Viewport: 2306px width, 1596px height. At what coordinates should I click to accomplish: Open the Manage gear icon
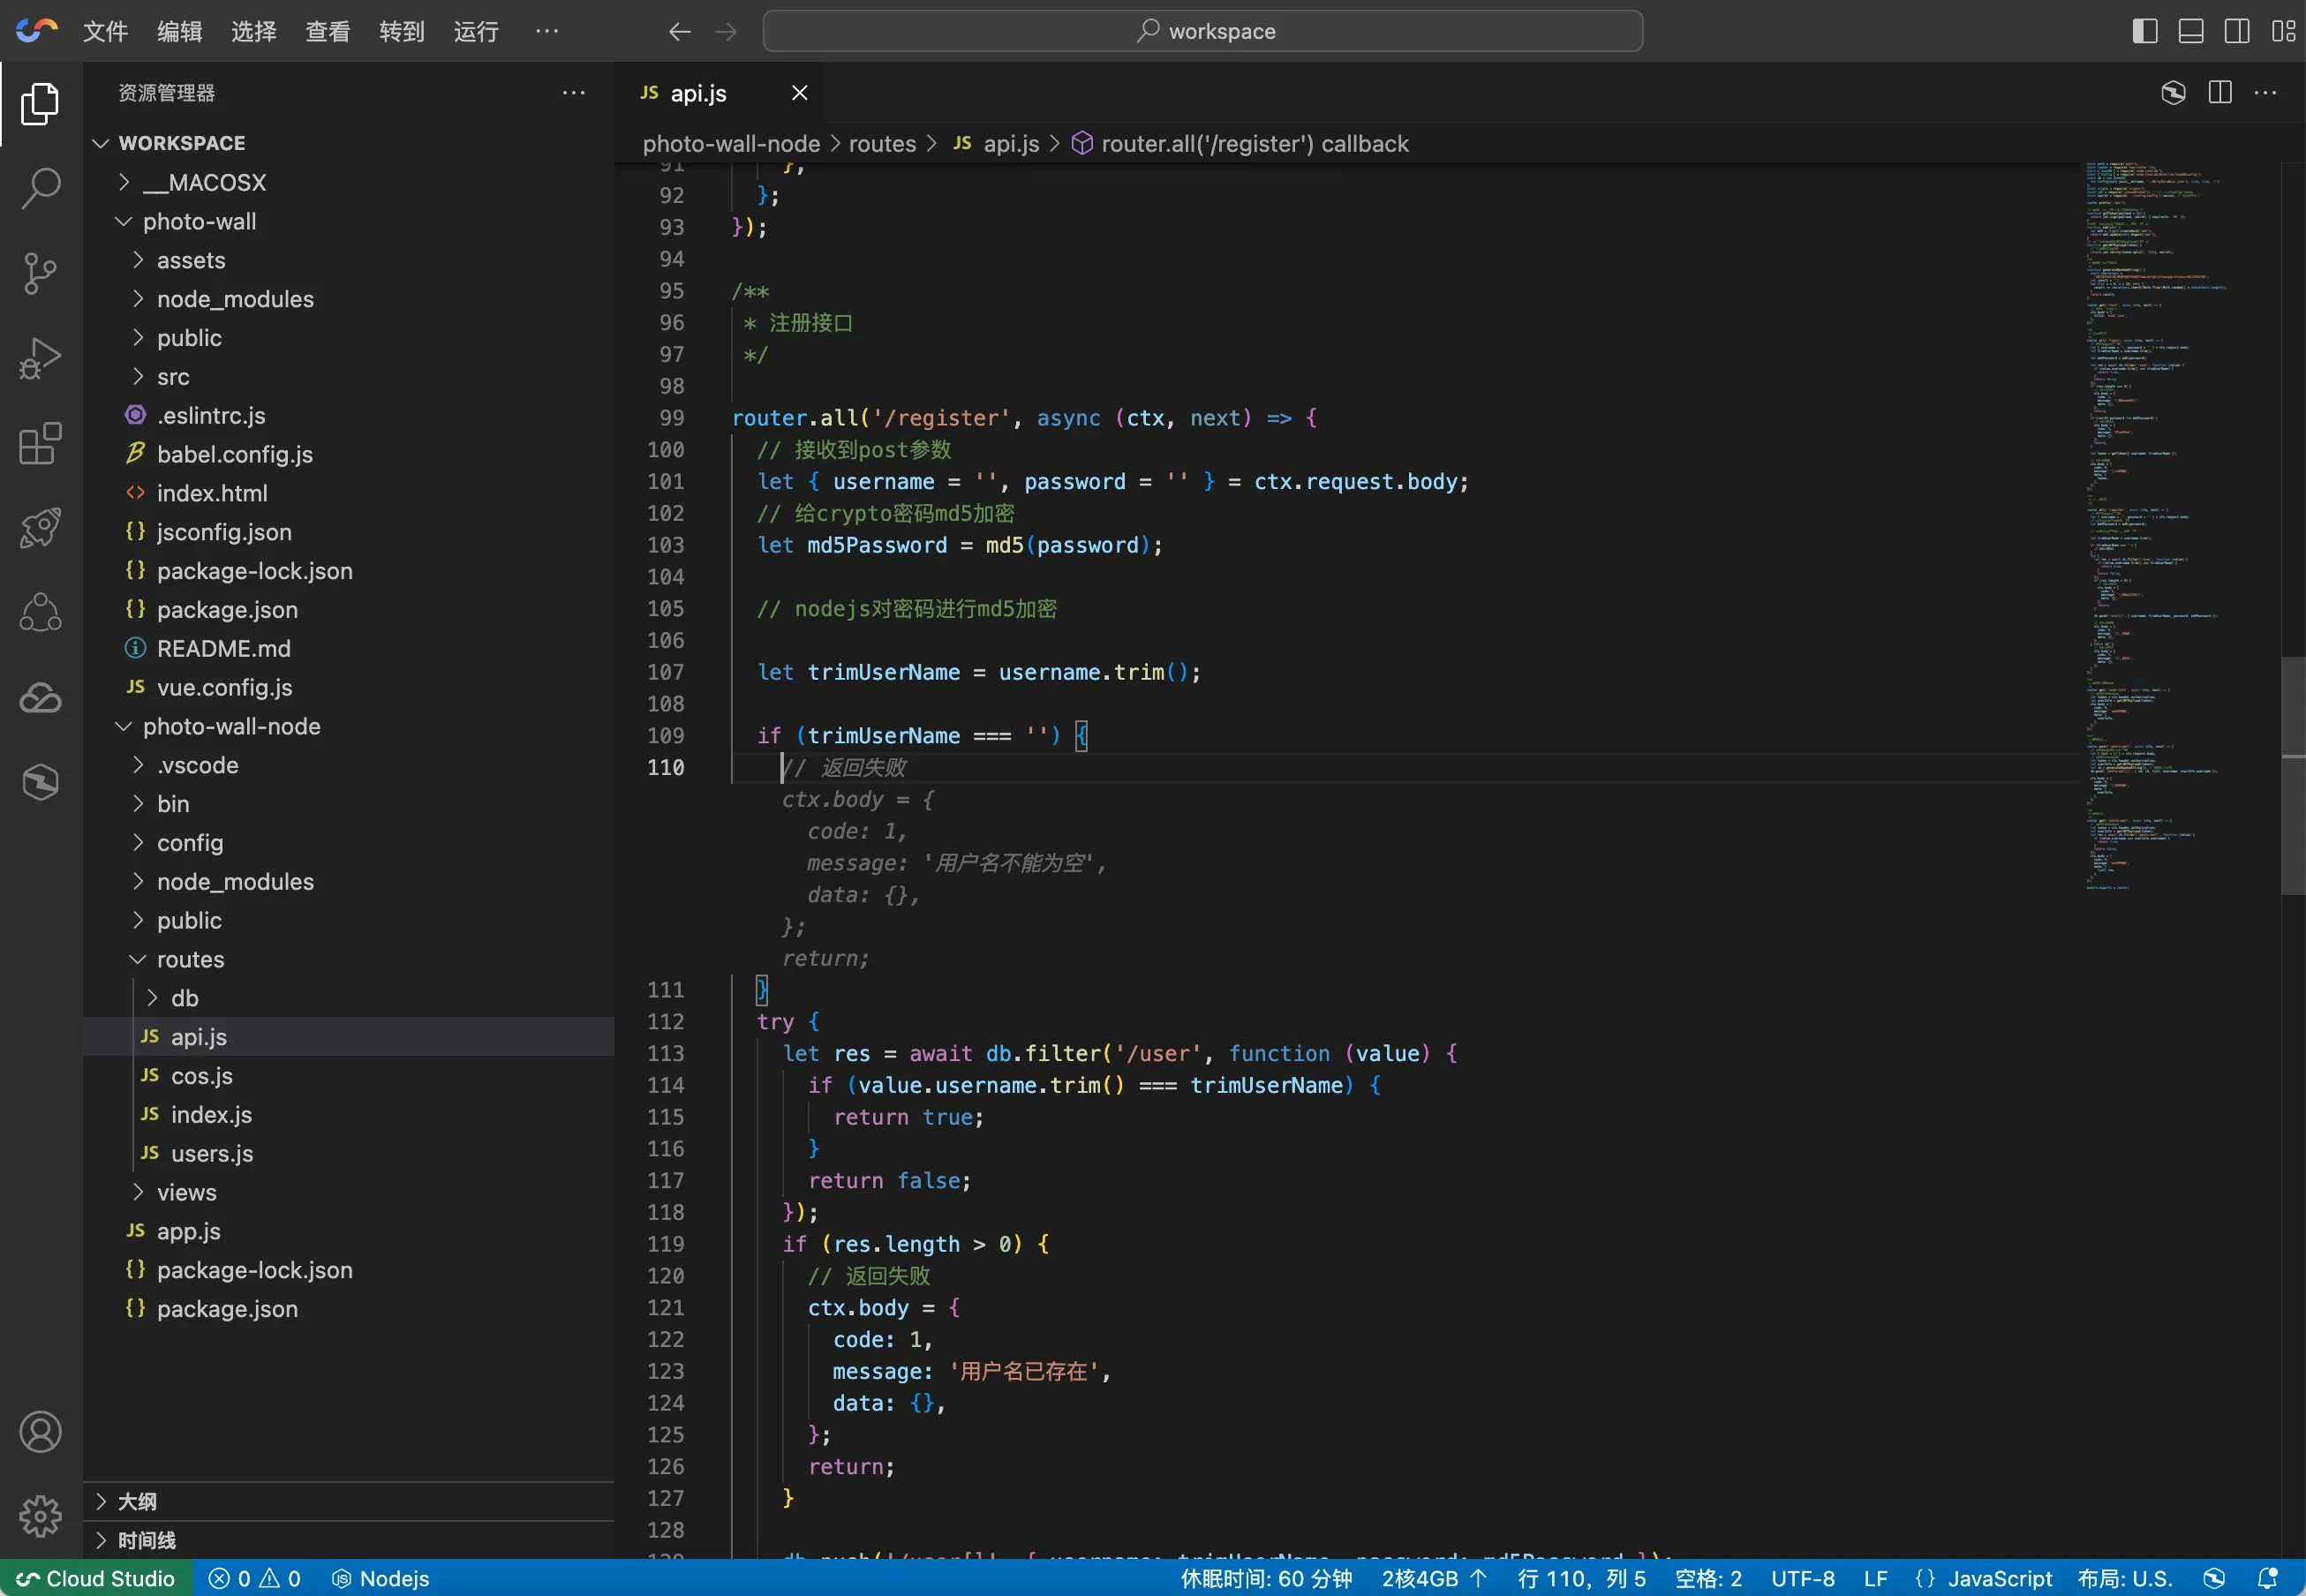[40, 1516]
